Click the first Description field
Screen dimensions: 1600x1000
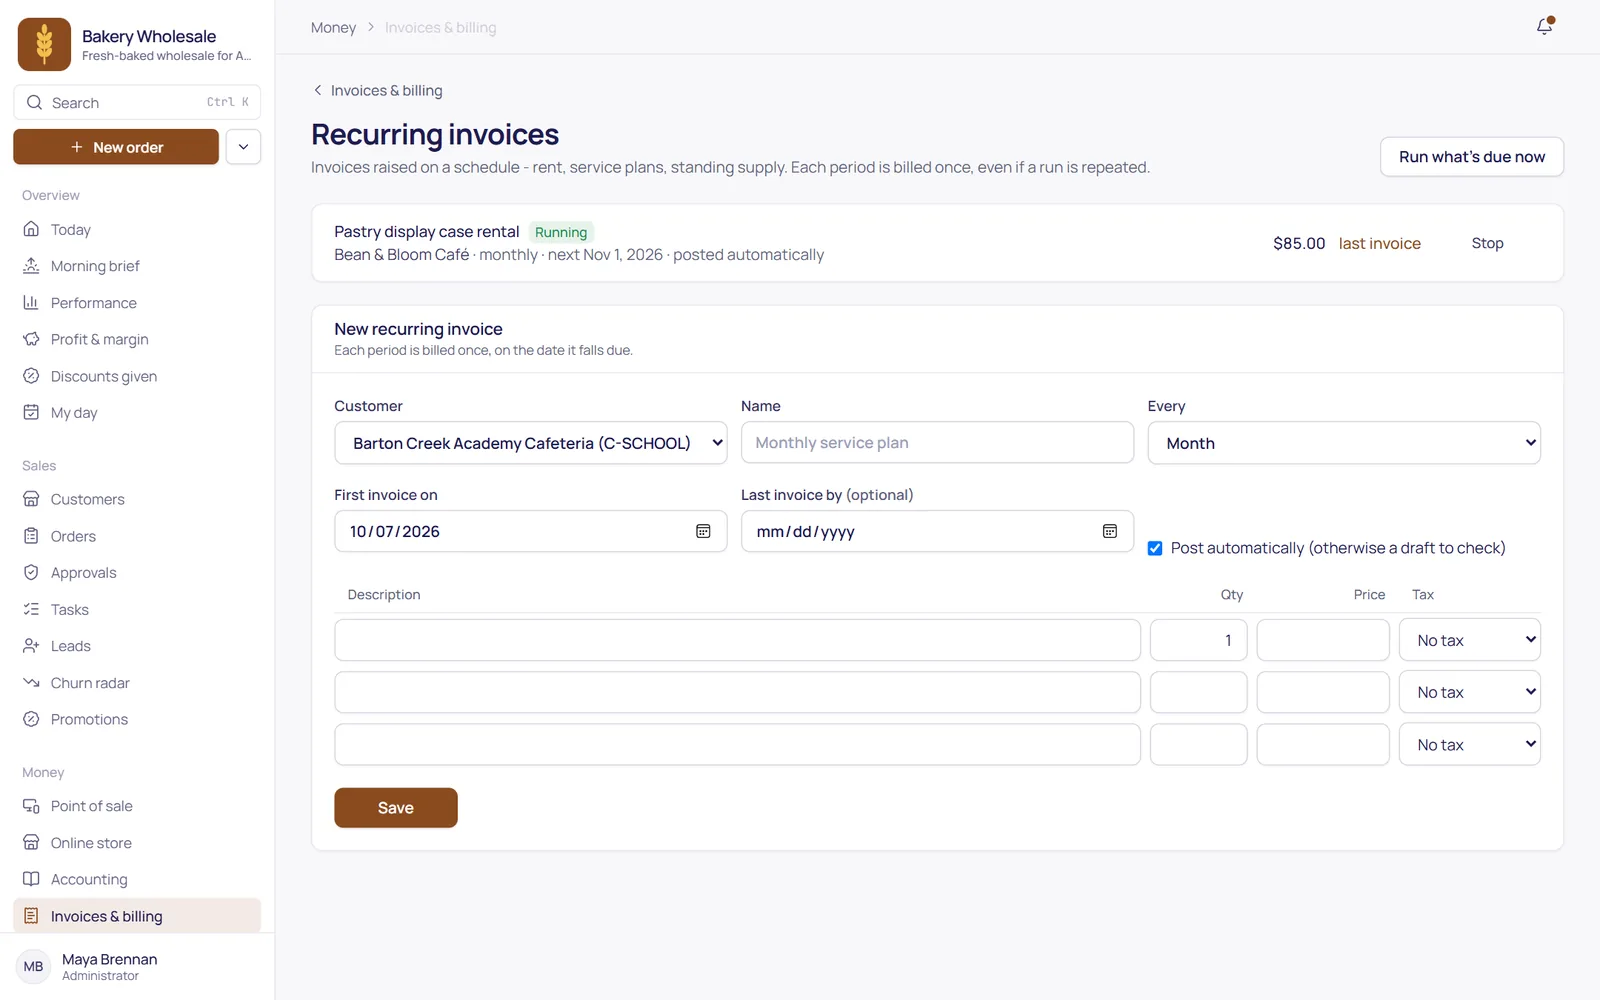pyautogui.click(x=737, y=640)
